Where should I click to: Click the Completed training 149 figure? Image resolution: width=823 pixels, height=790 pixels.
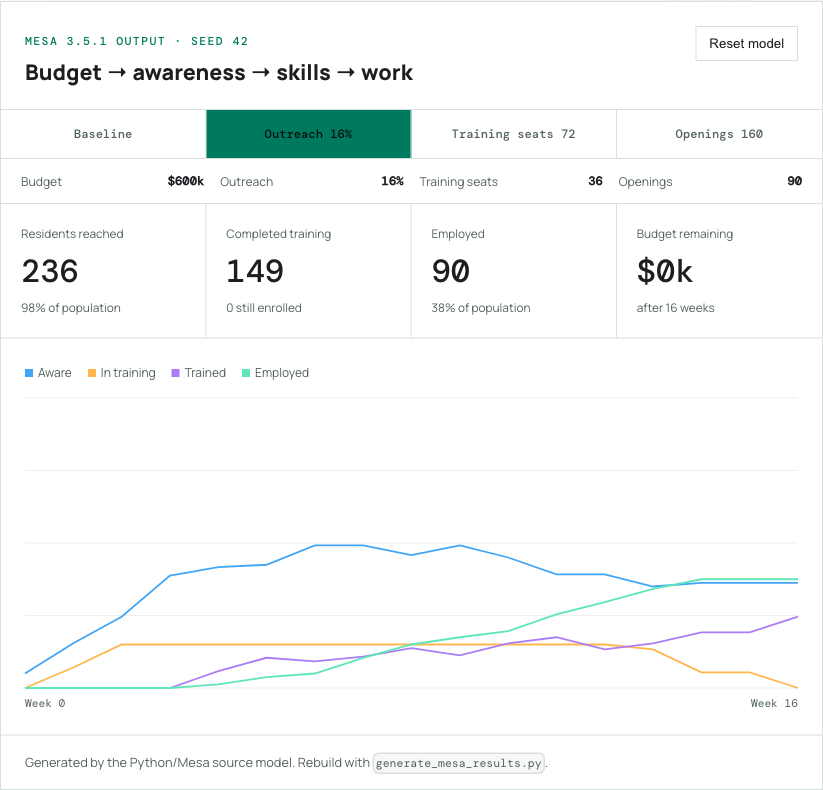tap(255, 271)
